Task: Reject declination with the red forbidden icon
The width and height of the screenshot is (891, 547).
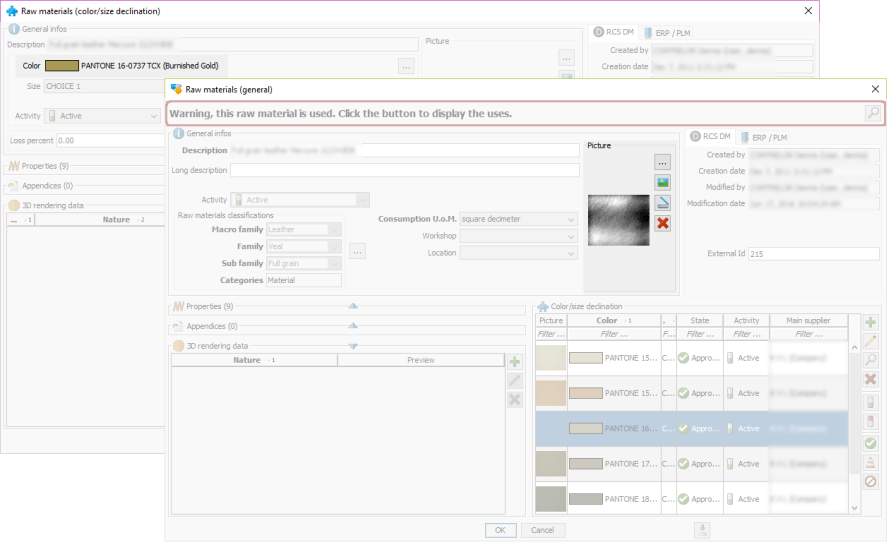Action: pyautogui.click(x=871, y=482)
